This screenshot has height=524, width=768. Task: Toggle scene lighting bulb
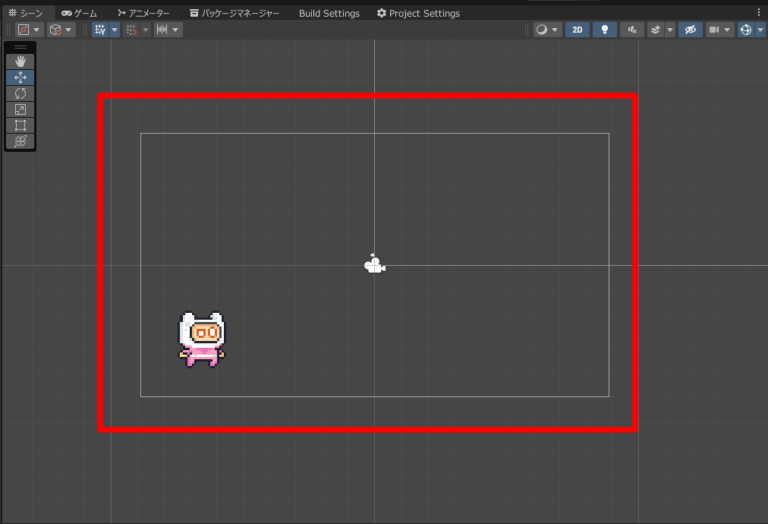point(605,30)
